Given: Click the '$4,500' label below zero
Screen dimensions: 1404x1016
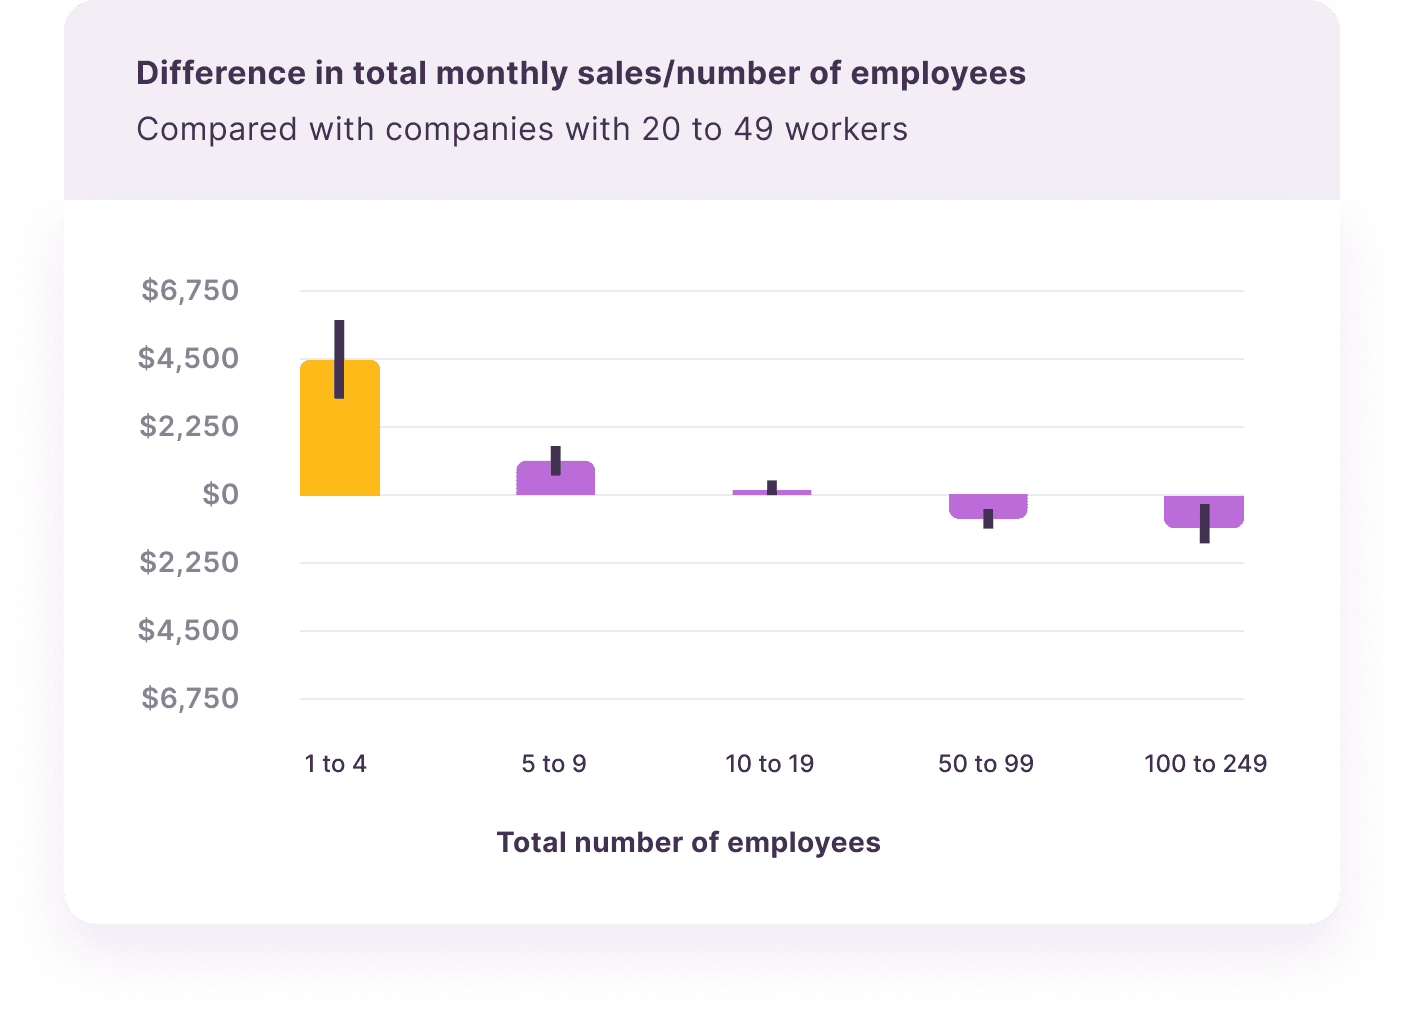Looking at the screenshot, I should click(x=189, y=630).
